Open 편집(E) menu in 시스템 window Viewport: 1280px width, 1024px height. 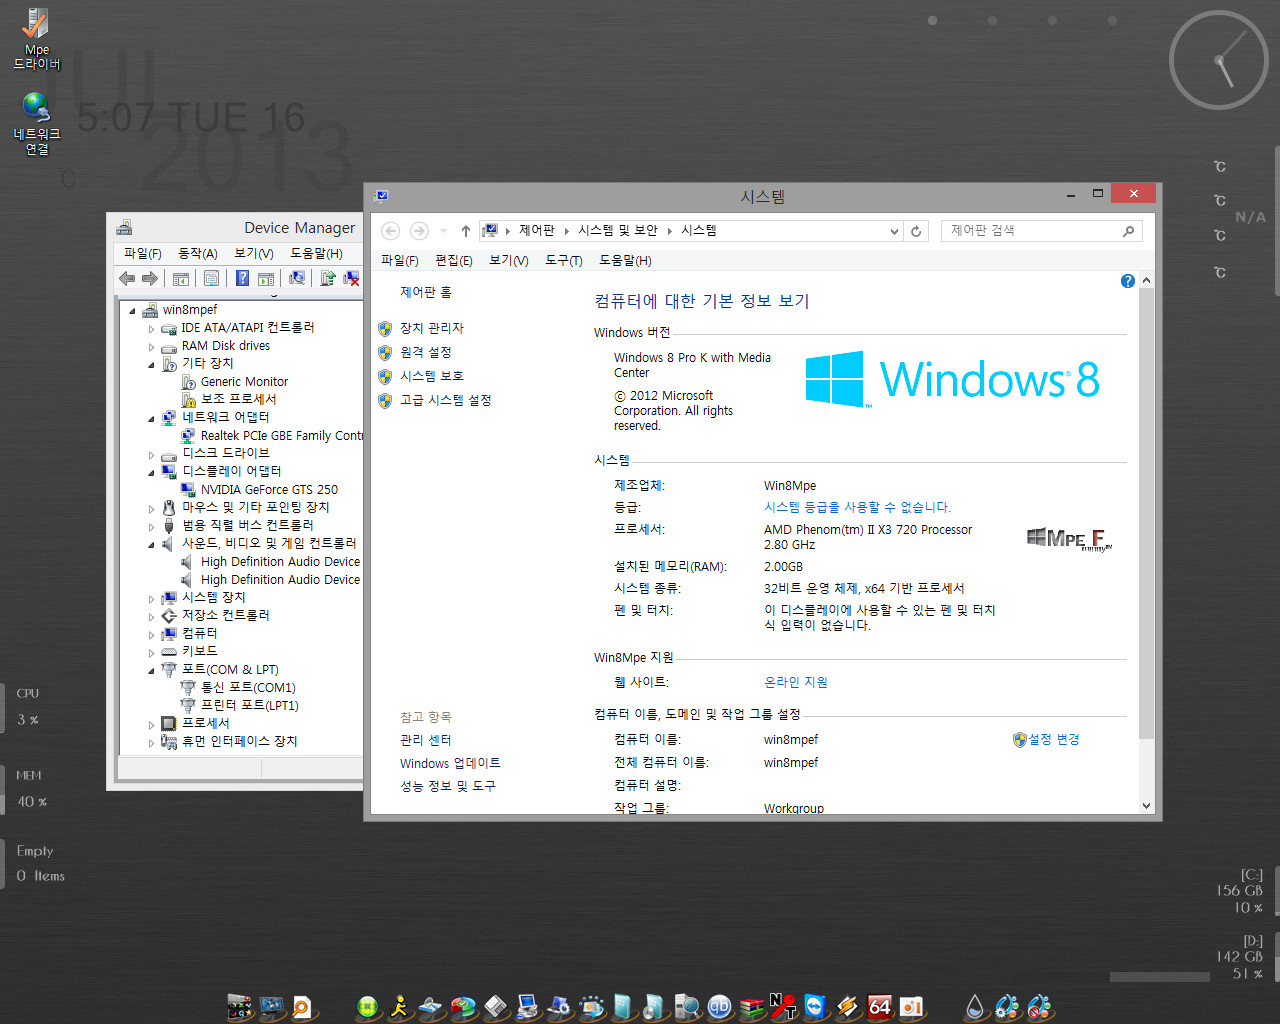454,260
